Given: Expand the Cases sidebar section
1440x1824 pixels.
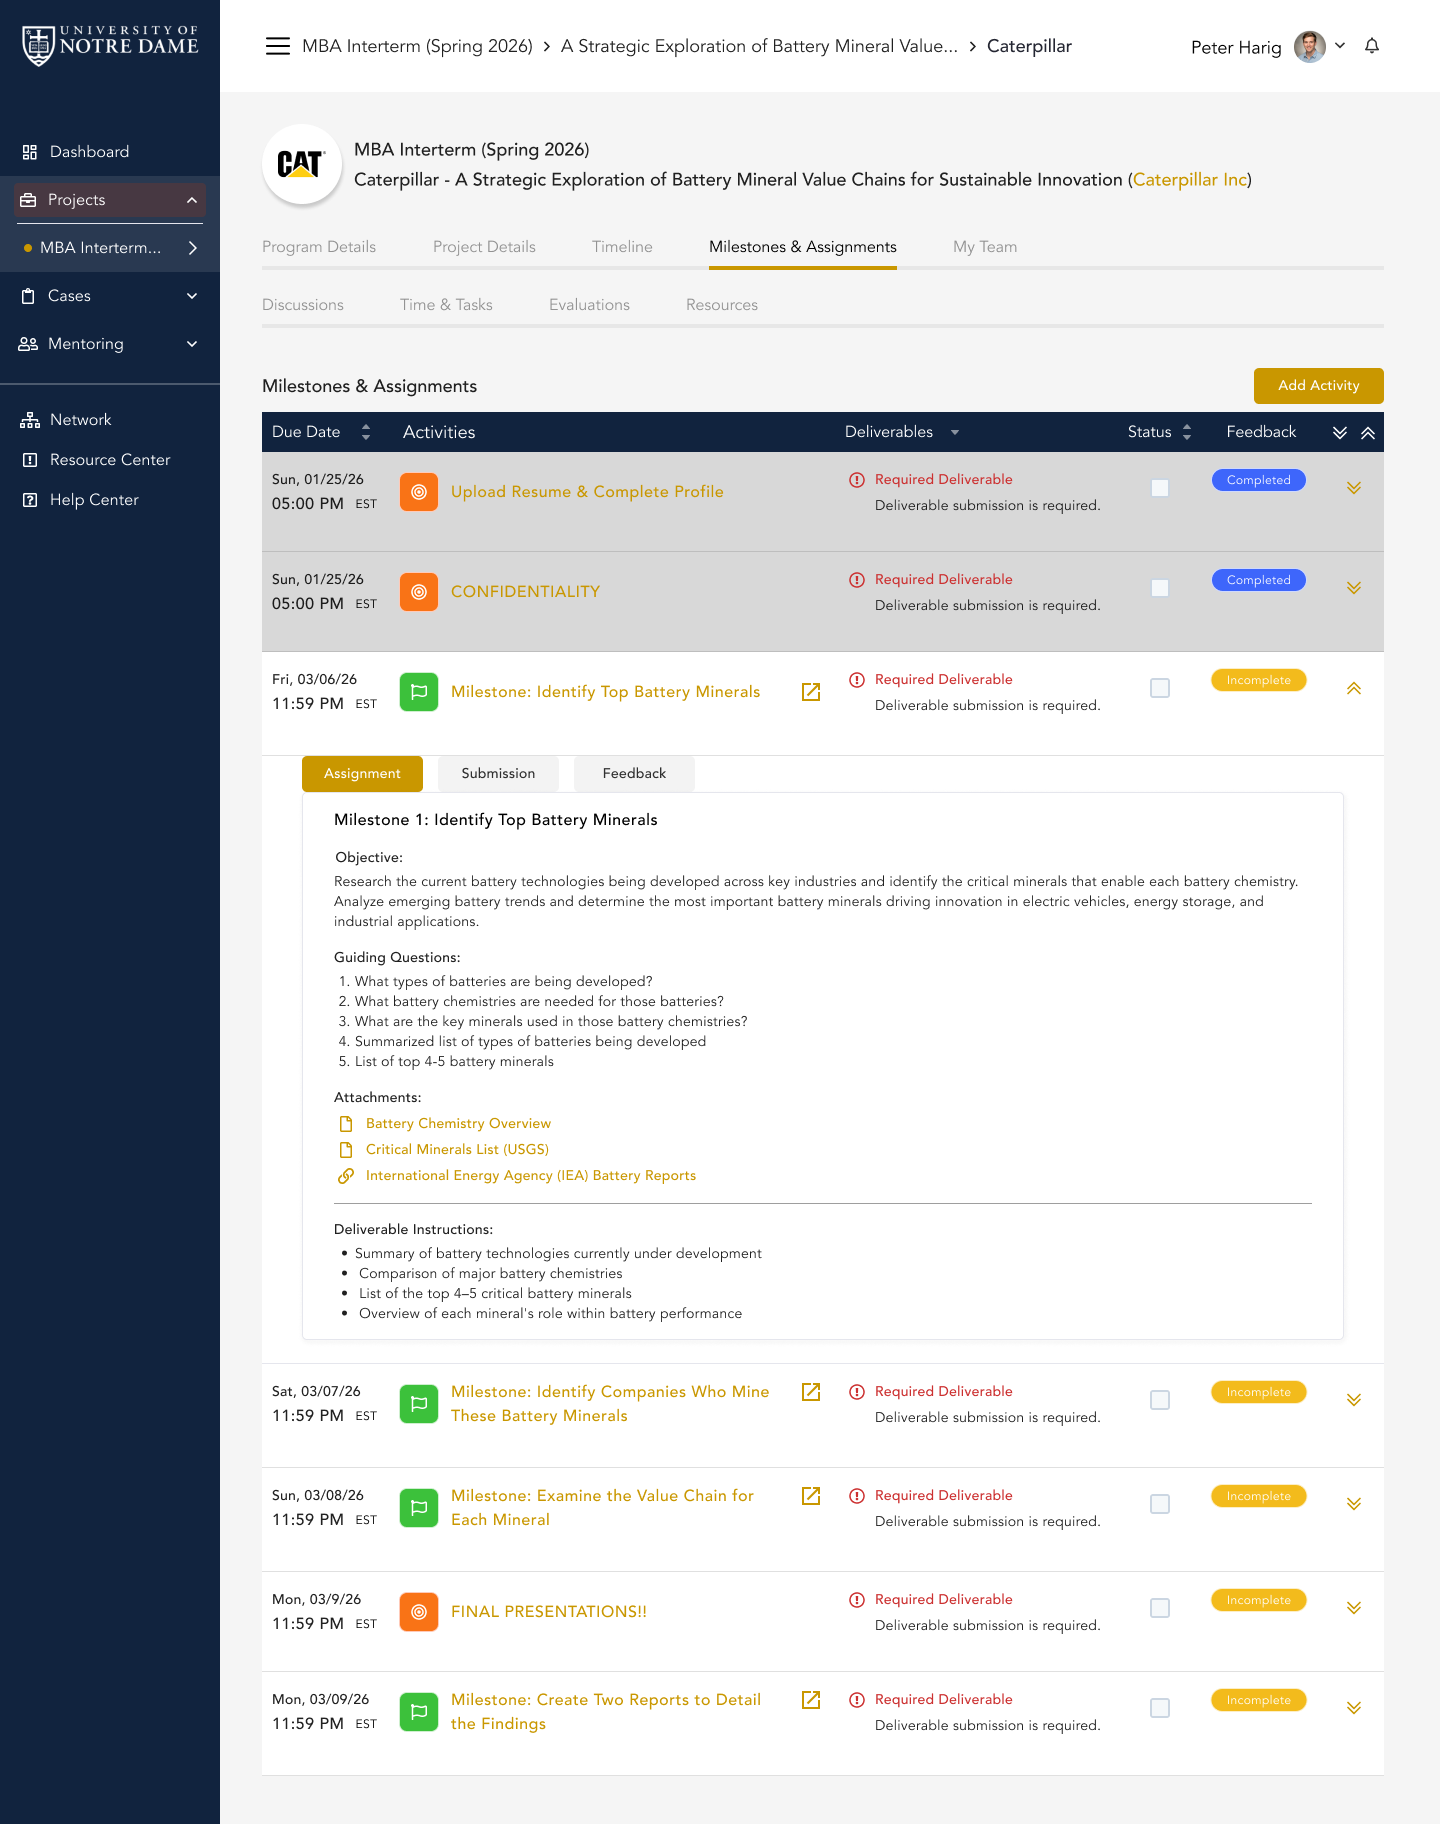Looking at the screenshot, I should [x=192, y=296].
